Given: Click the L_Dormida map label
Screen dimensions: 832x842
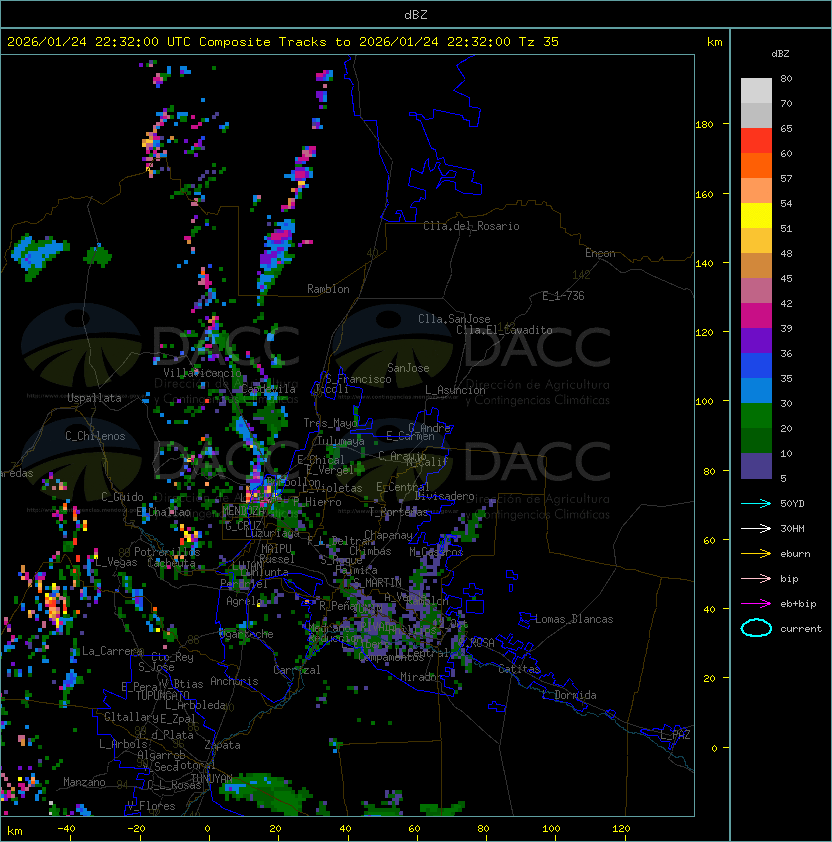Looking at the screenshot, I should click(x=569, y=695).
